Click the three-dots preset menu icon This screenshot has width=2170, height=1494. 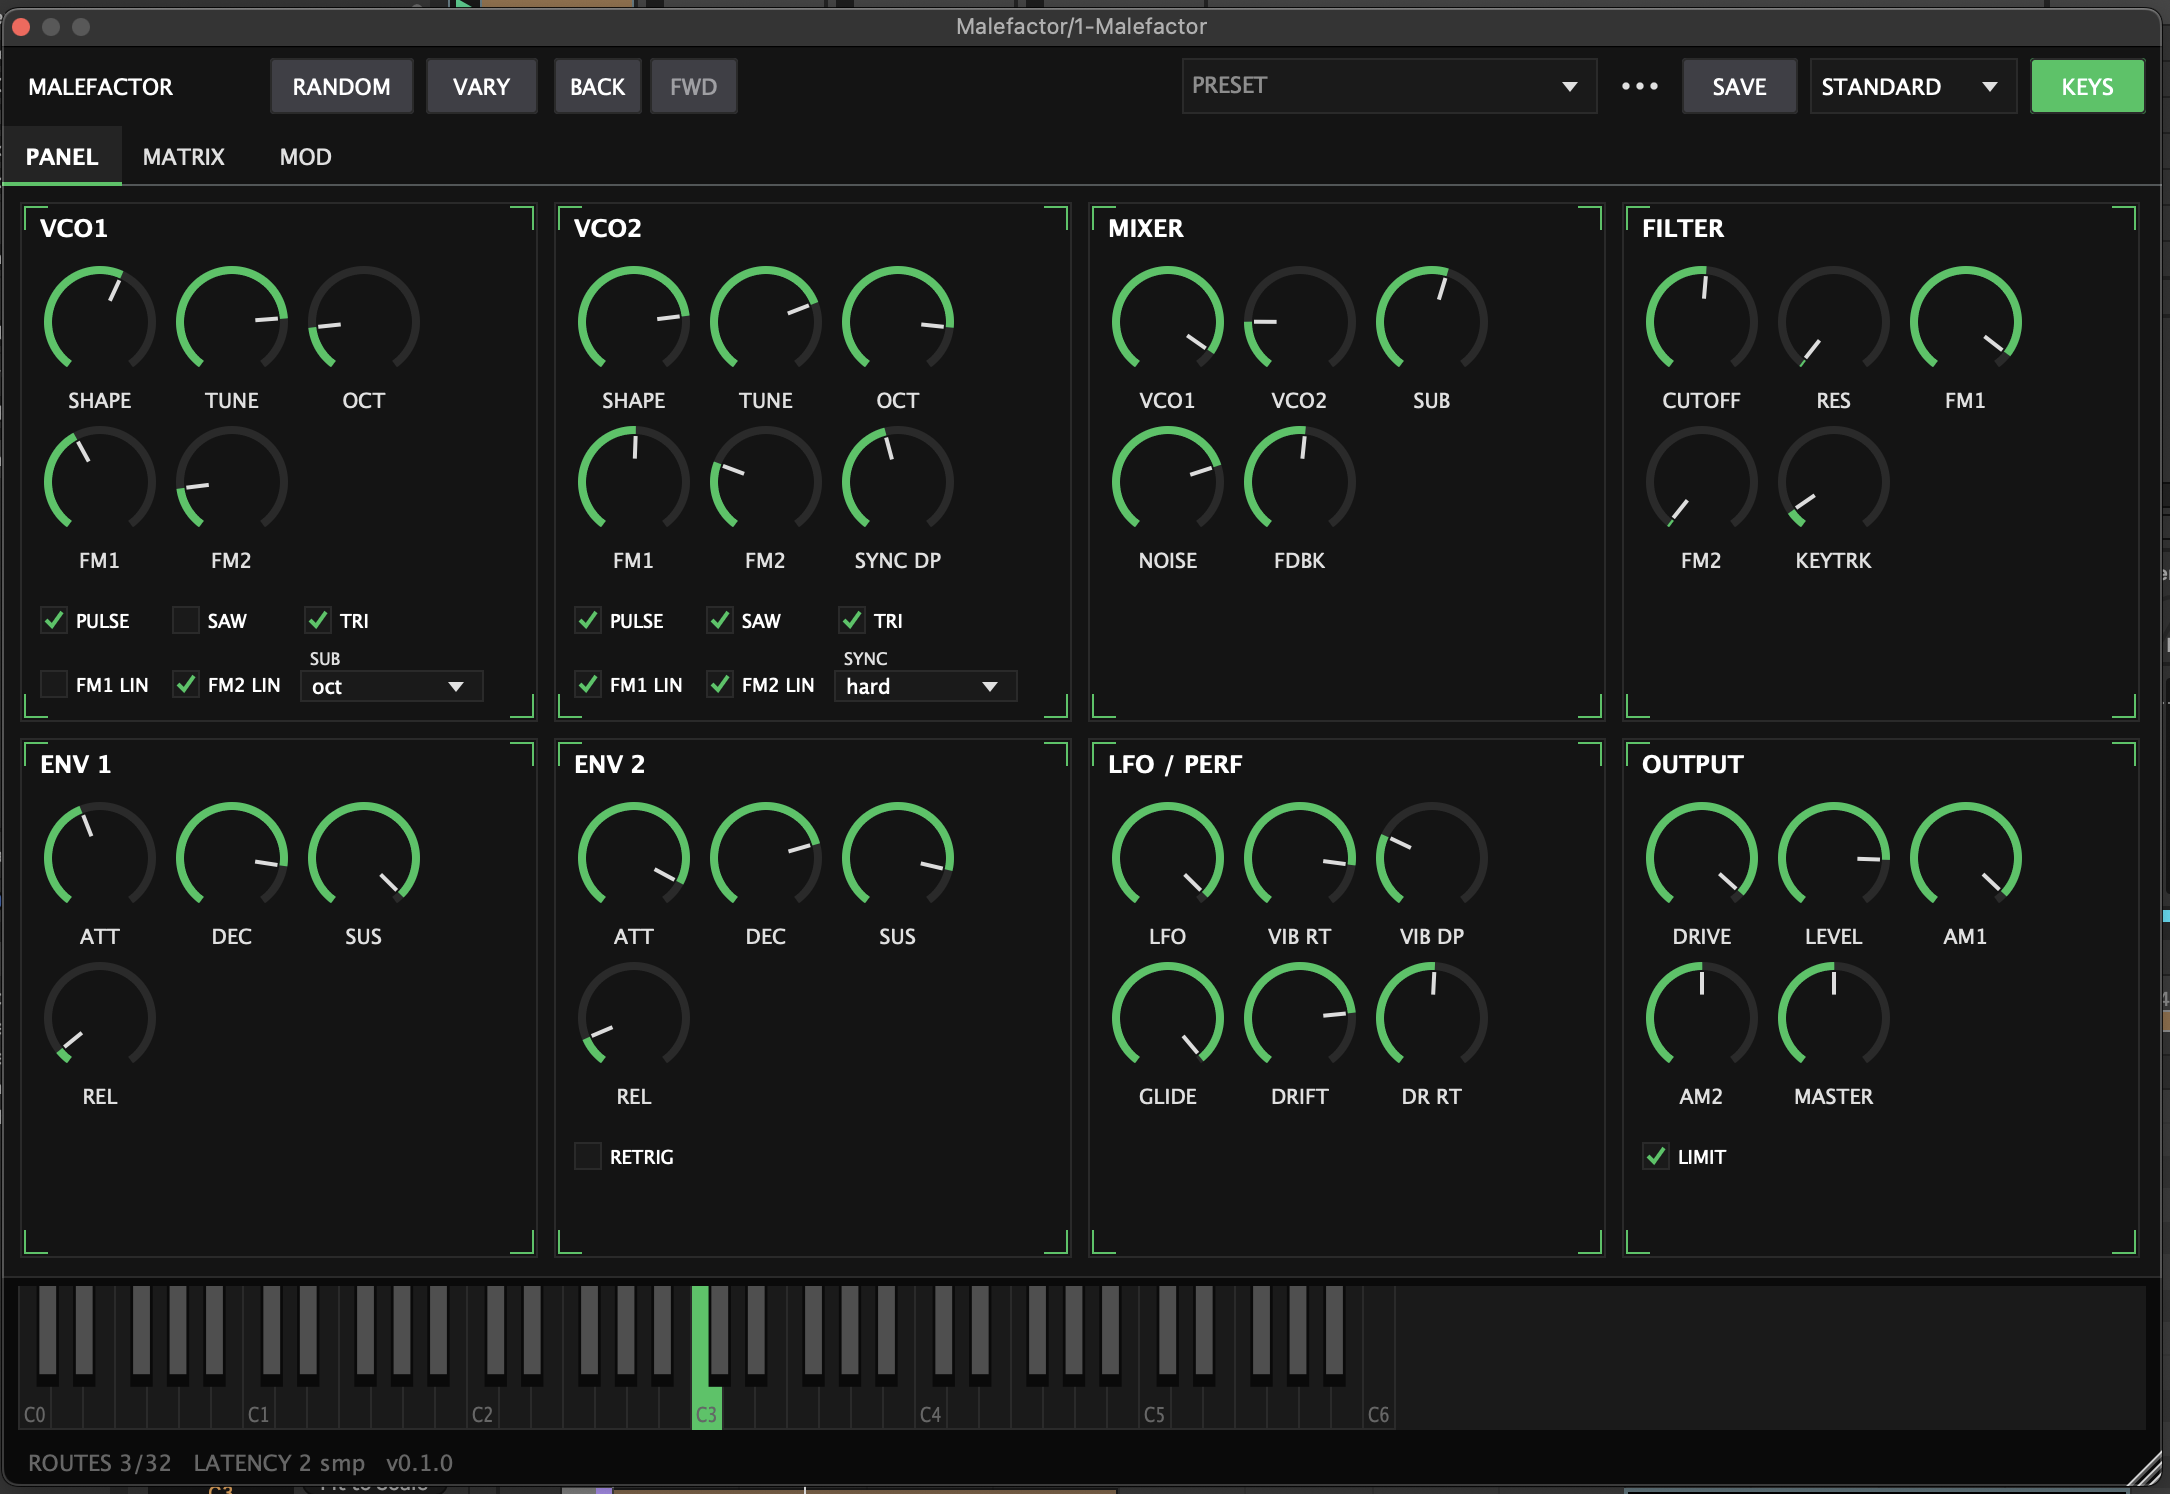1639,86
